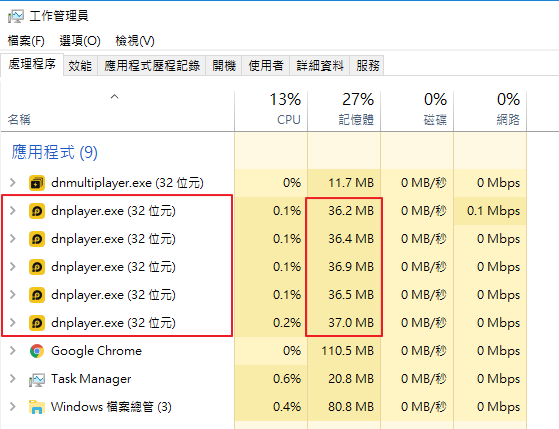Image resolution: width=559 pixels, height=429 pixels.
Task: Expand dnplayer.exe row with 36.2 MB
Action: [x=13, y=211]
